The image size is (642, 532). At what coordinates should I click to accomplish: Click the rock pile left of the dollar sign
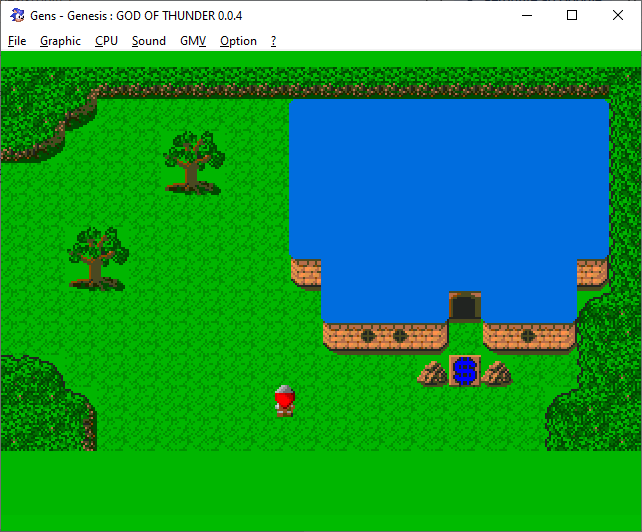[x=432, y=374]
